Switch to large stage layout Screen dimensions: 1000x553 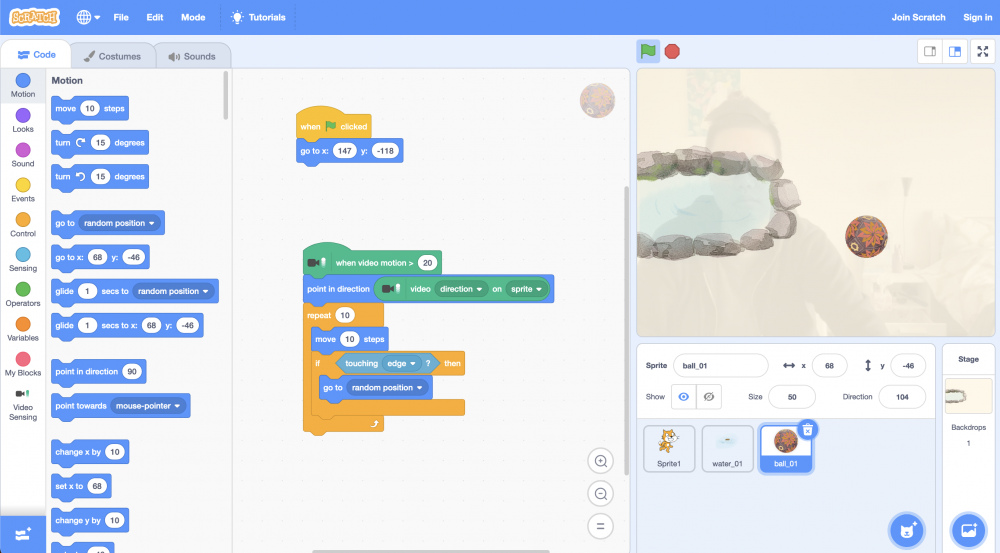(x=955, y=52)
